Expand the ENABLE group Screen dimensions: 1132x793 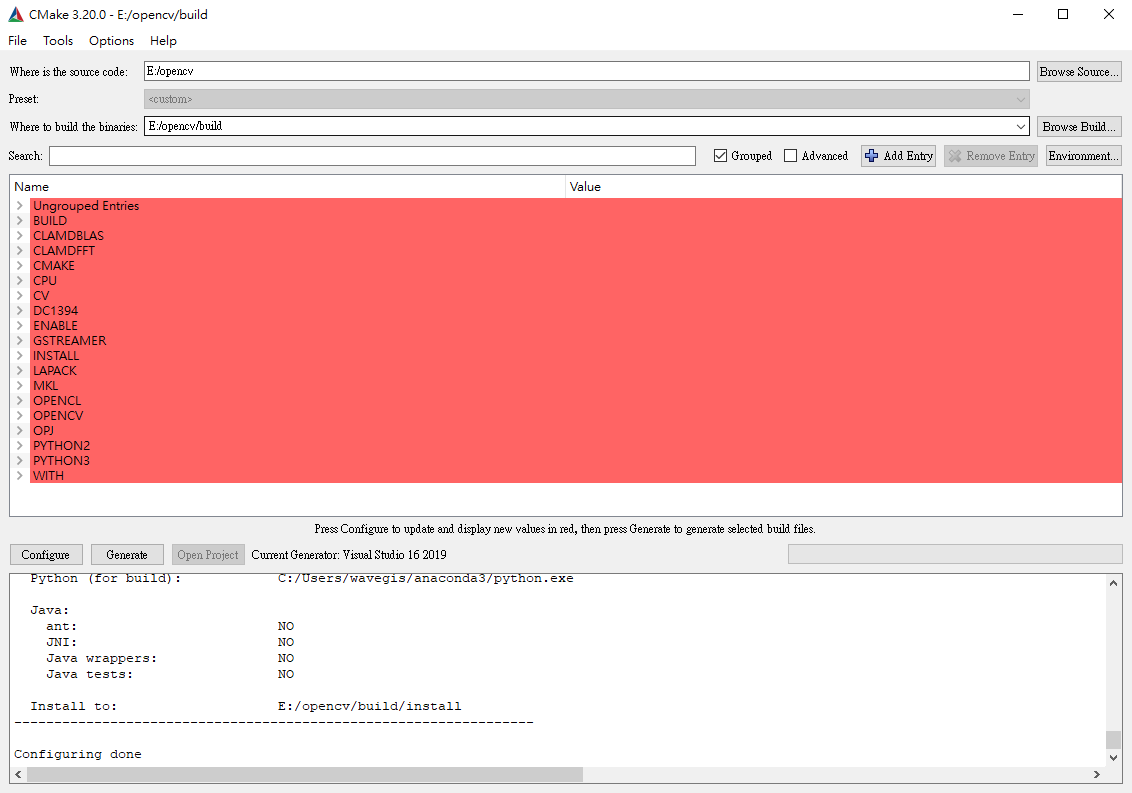click(19, 326)
